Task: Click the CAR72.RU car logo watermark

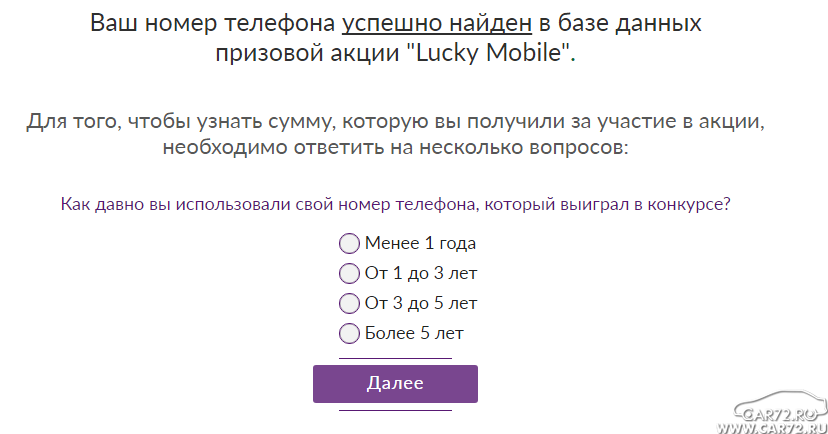Action: 782,407
